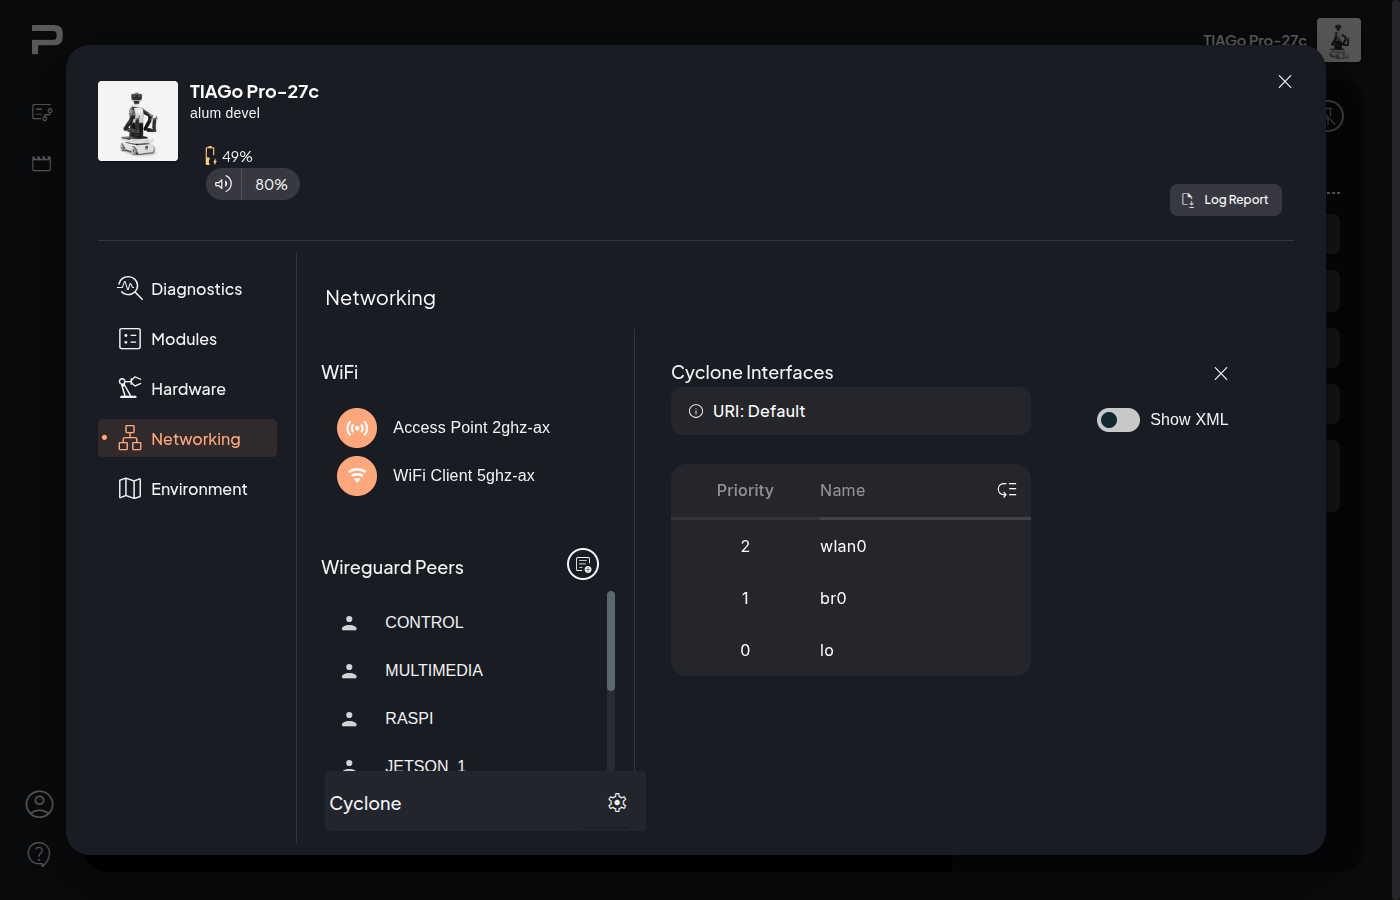Click the Modules list icon
This screenshot has height=900, width=1400.
(x=130, y=339)
